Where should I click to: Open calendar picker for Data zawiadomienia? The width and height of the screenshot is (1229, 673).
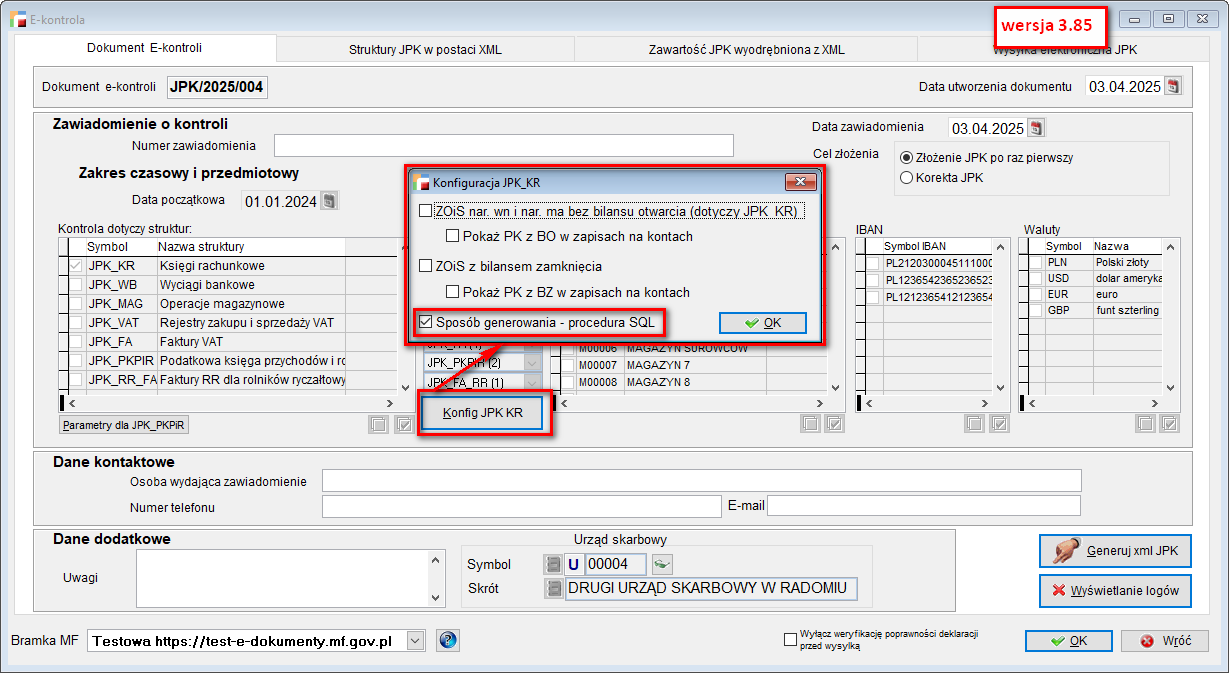pos(1036,128)
